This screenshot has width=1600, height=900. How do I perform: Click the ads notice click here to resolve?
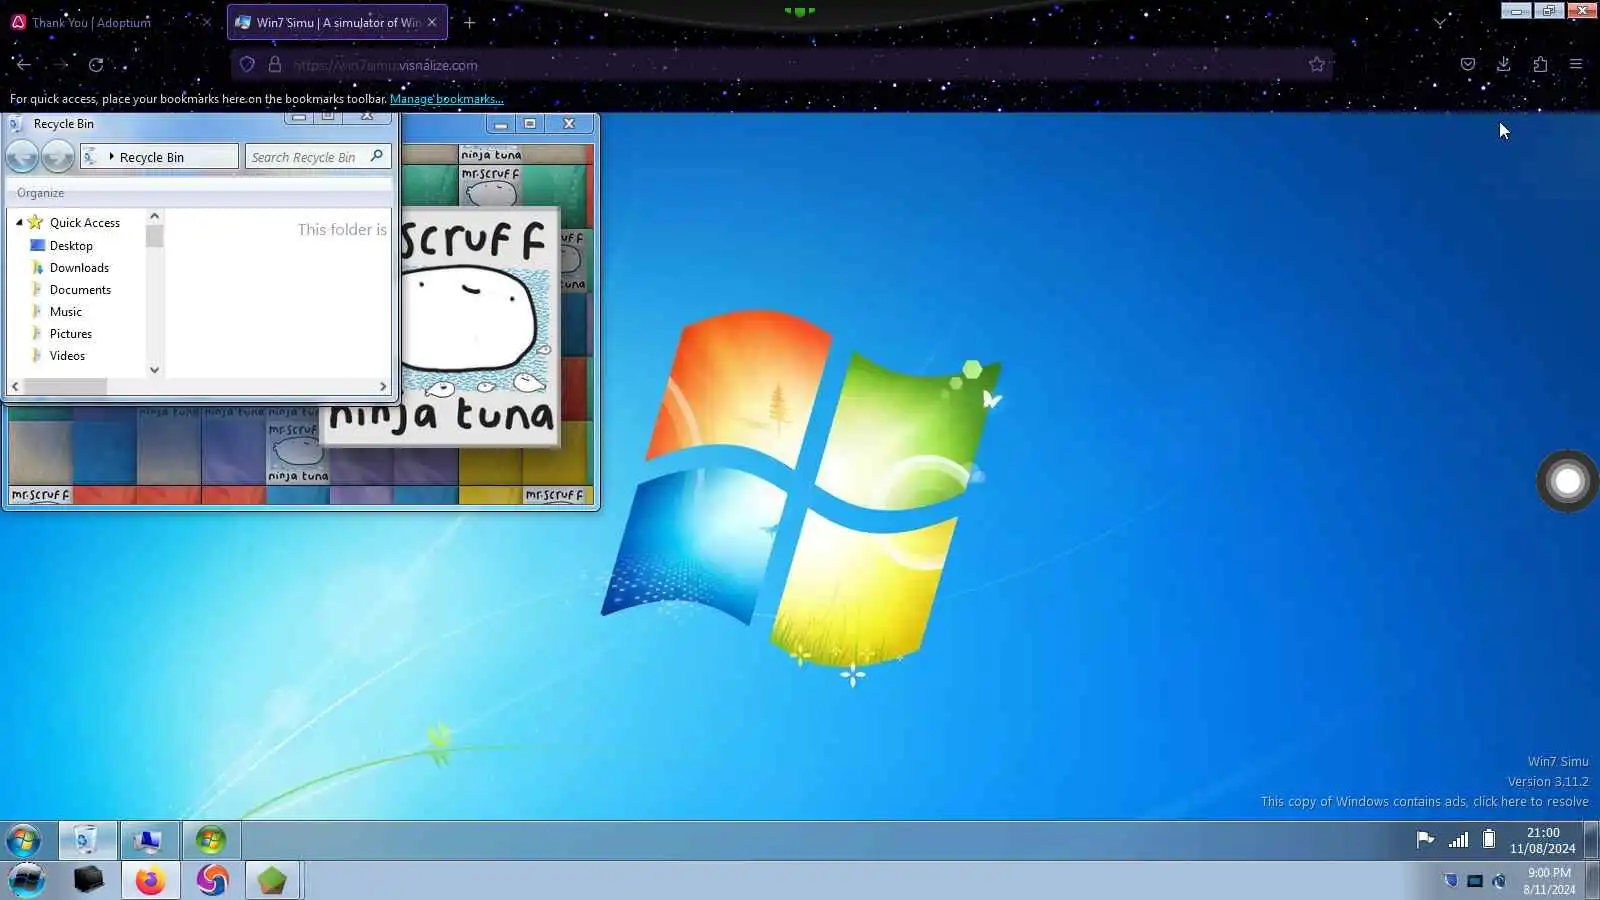point(1530,802)
